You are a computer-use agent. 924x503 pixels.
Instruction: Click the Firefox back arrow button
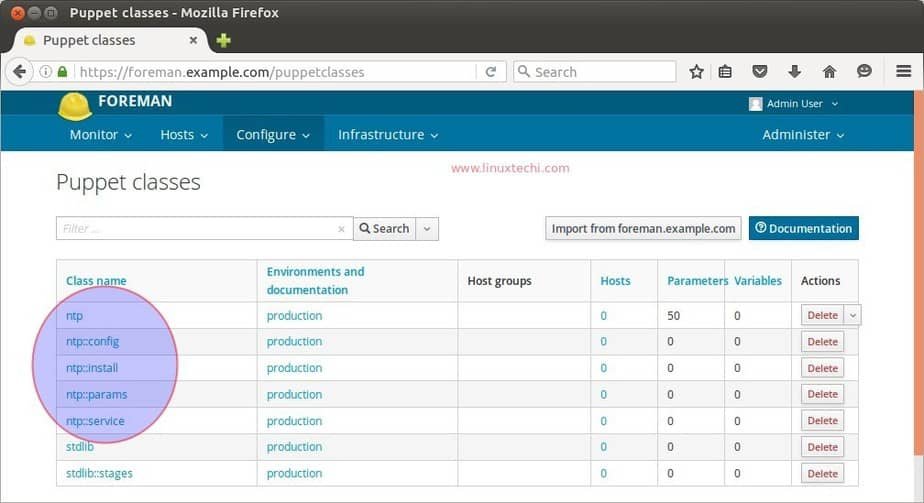point(19,72)
